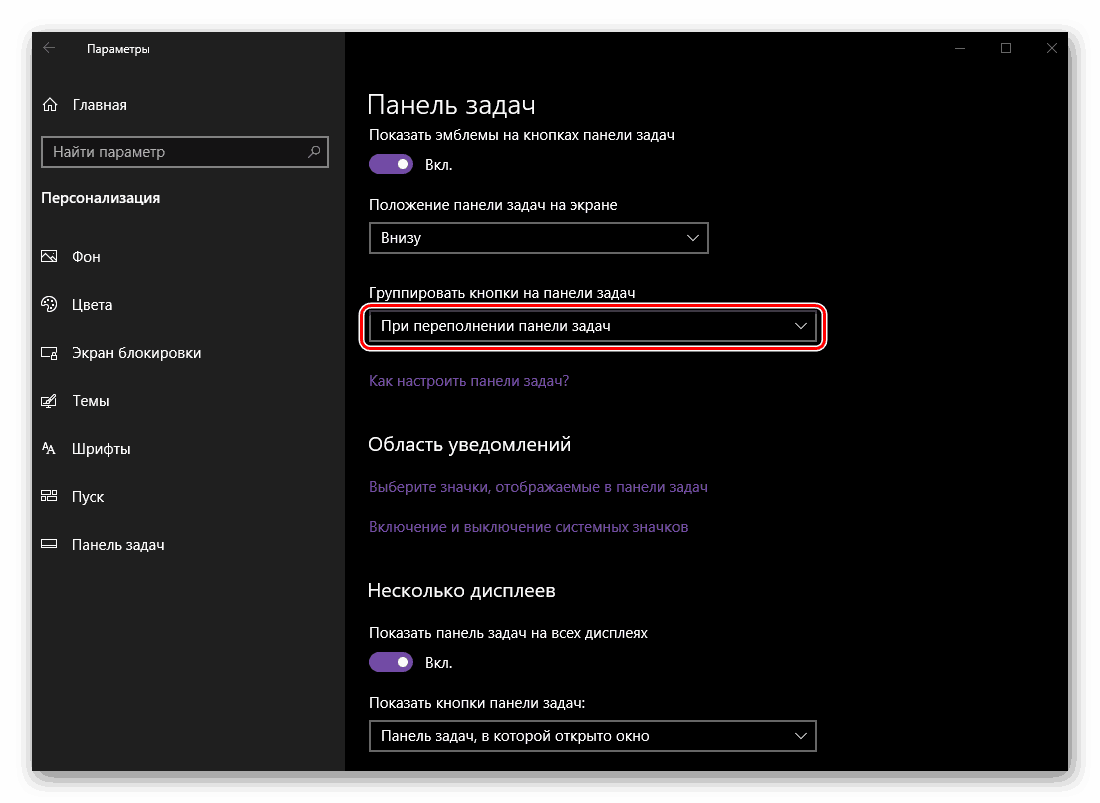Click the taskbar icon beside Панель задач

click(x=49, y=544)
